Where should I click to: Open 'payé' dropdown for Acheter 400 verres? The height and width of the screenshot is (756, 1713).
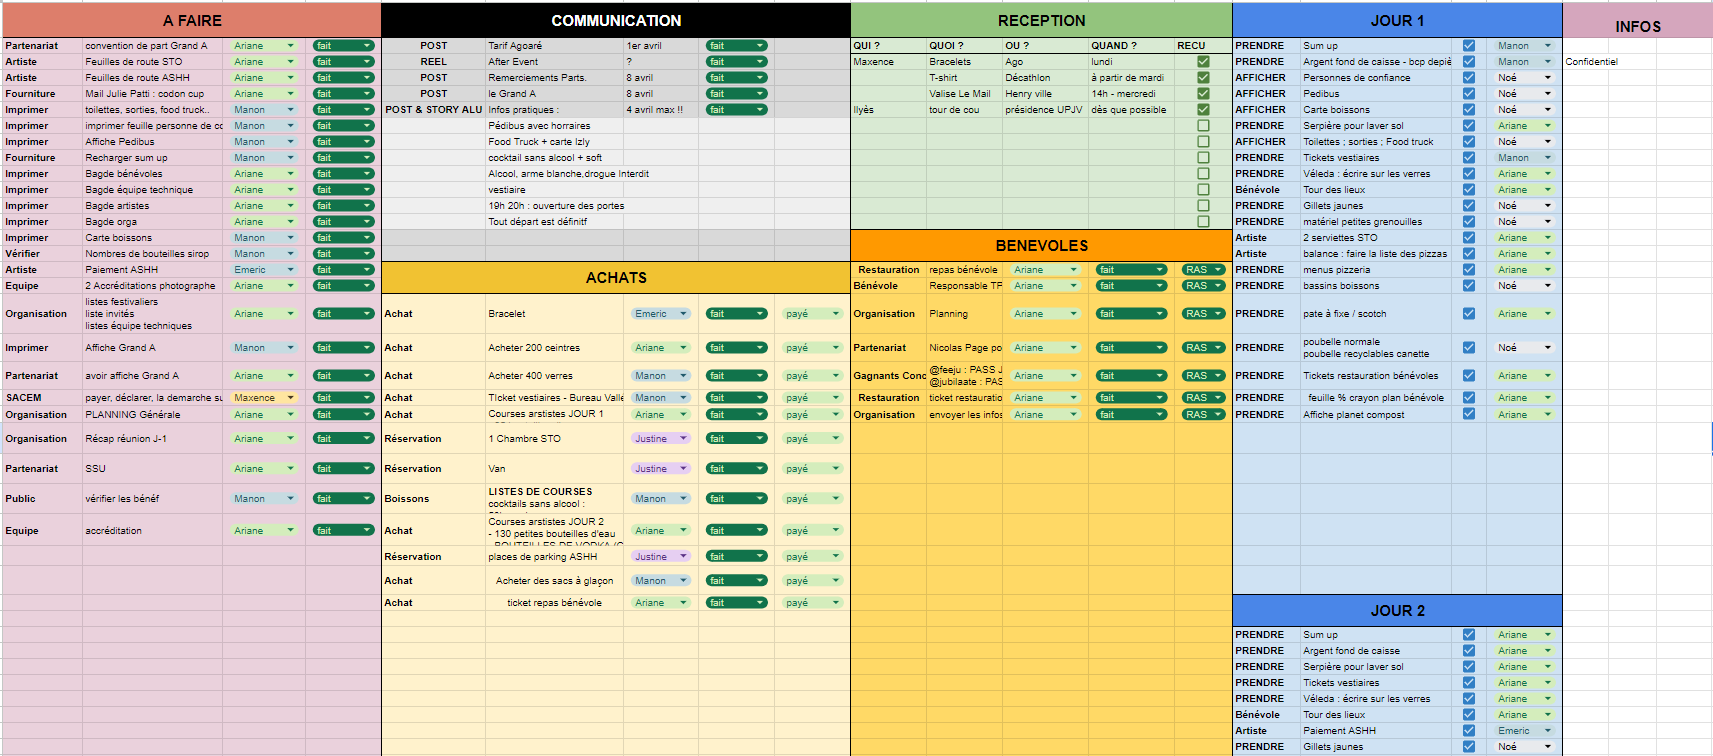(836, 376)
